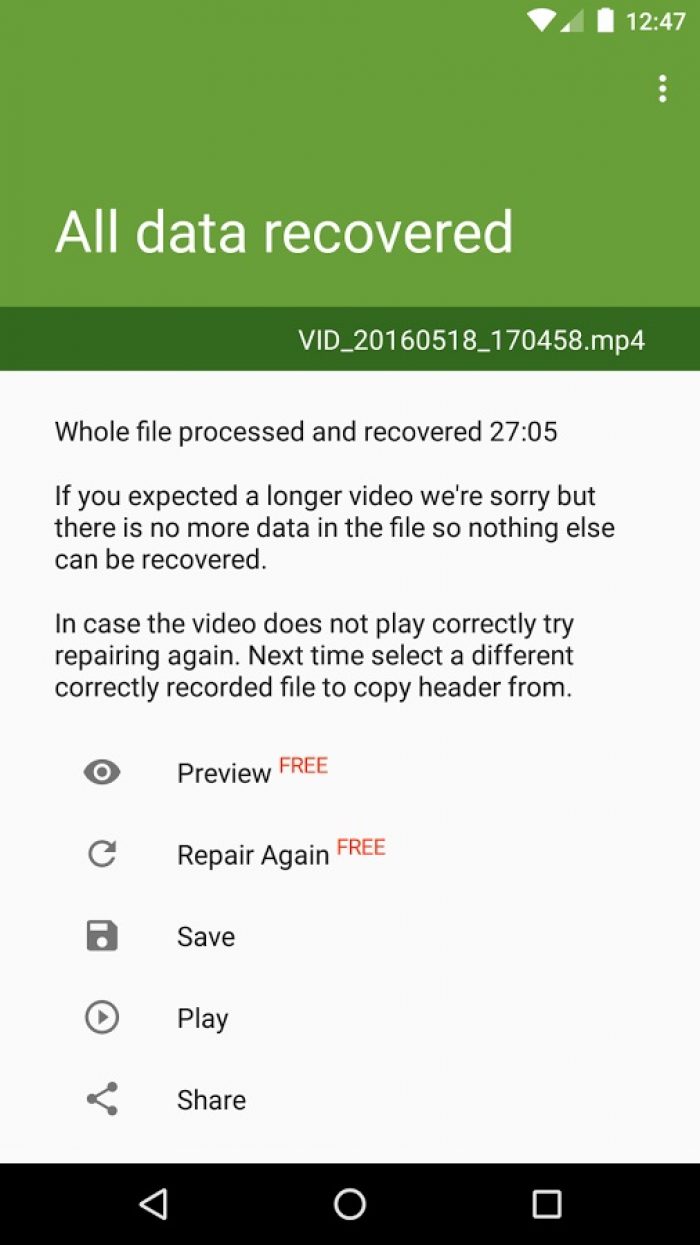Viewport: 700px width, 1245px height.
Task: Tap the red FREE badge beside Preview
Action: coord(303,766)
